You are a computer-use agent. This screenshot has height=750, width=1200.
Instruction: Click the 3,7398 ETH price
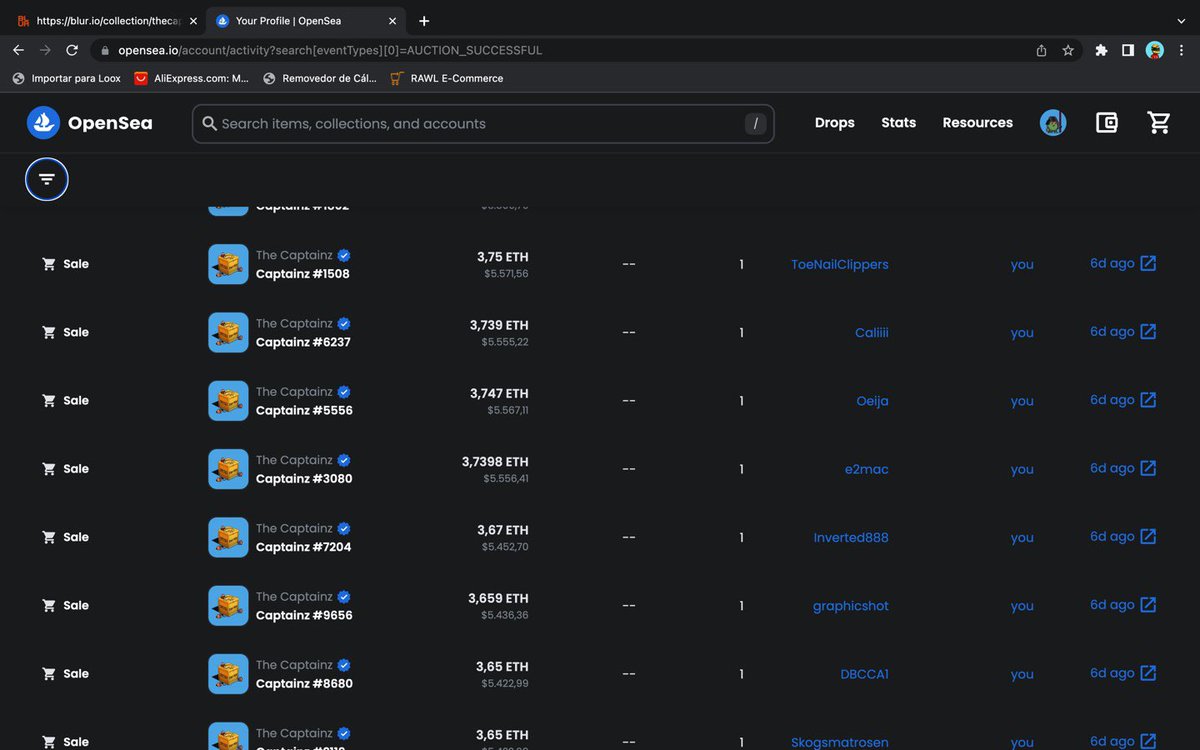click(x=495, y=462)
